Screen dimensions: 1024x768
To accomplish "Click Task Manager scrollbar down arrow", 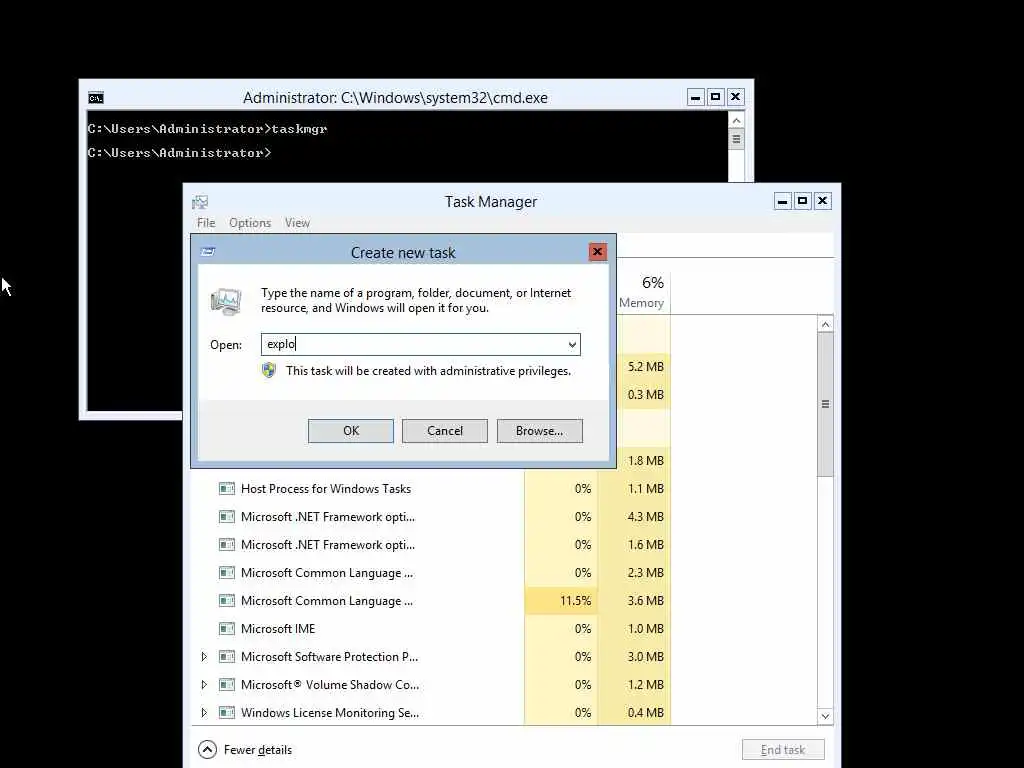I will click(825, 716).
